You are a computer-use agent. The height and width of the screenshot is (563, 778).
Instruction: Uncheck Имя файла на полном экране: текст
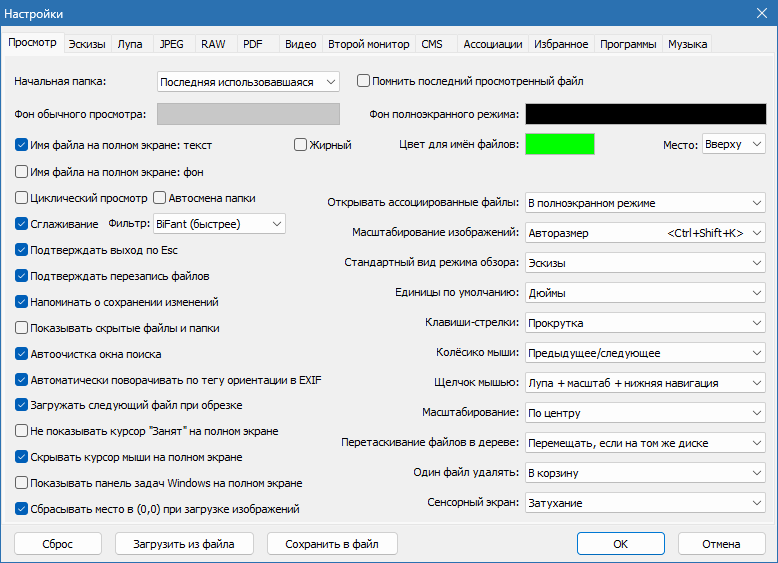21,145
